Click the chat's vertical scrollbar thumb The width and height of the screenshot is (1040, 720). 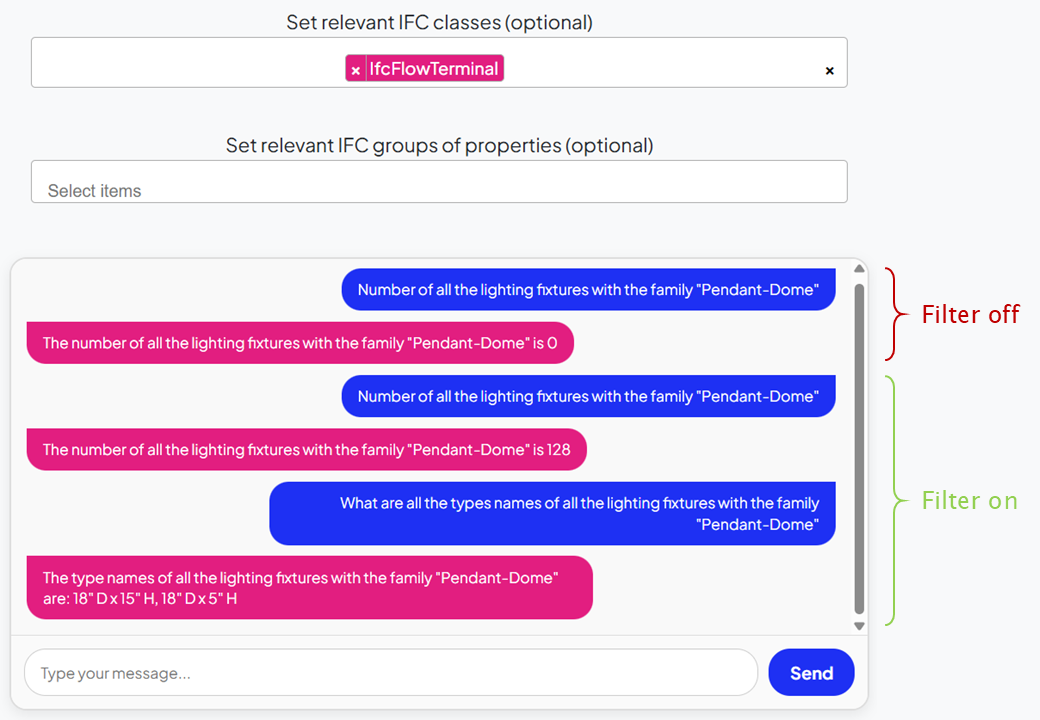click(x=858, y=447)
